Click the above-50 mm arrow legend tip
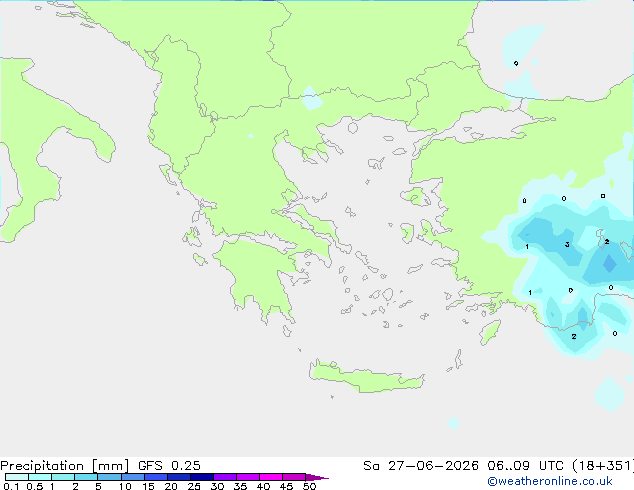 click(317, 477)
